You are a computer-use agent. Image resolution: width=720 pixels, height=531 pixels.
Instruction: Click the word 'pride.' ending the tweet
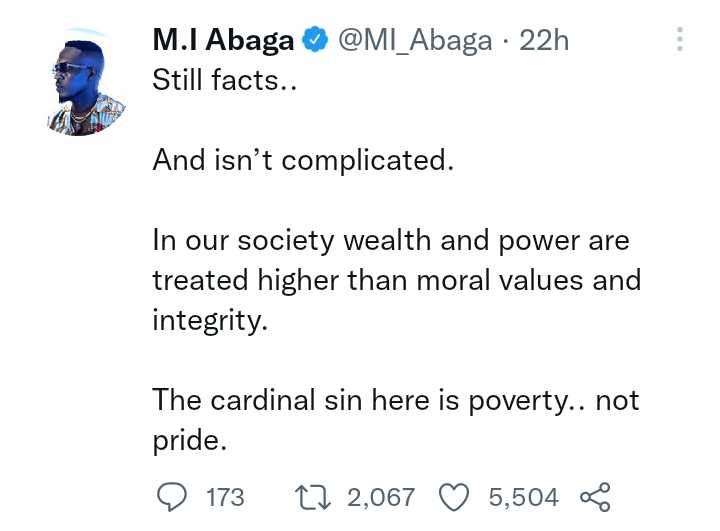pos(190,441)
